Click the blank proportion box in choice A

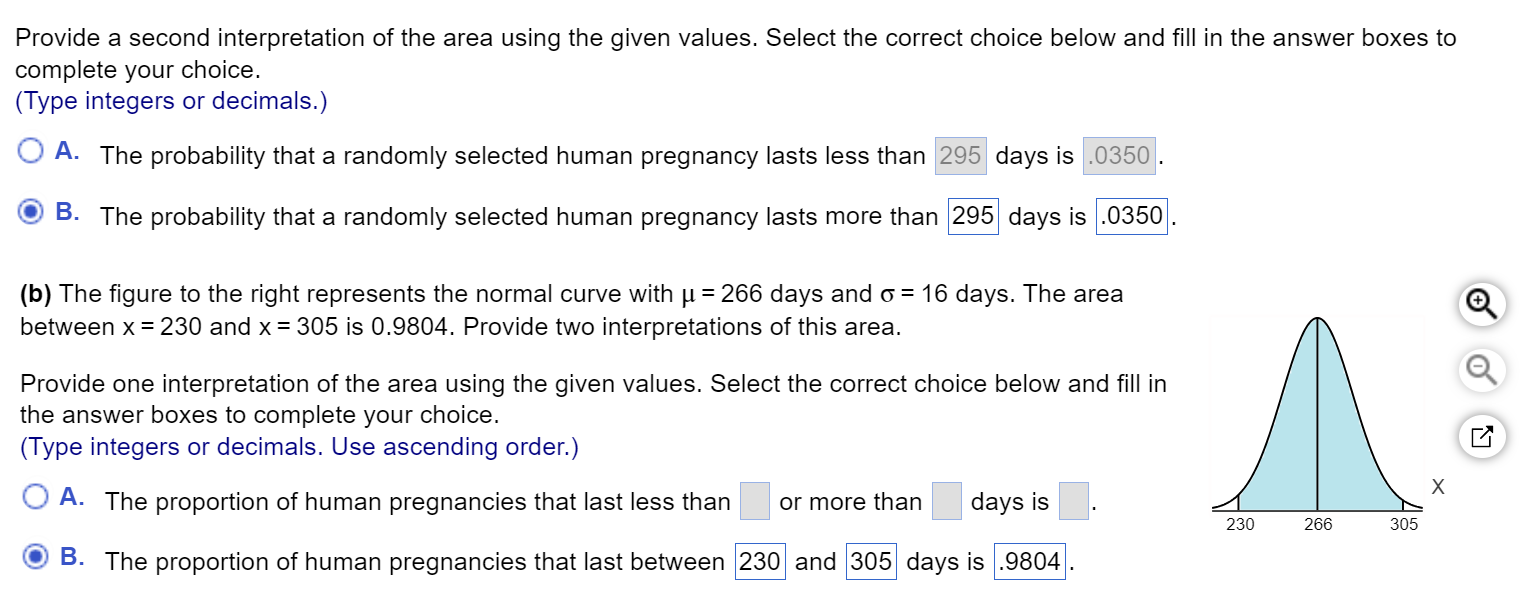1073,500
